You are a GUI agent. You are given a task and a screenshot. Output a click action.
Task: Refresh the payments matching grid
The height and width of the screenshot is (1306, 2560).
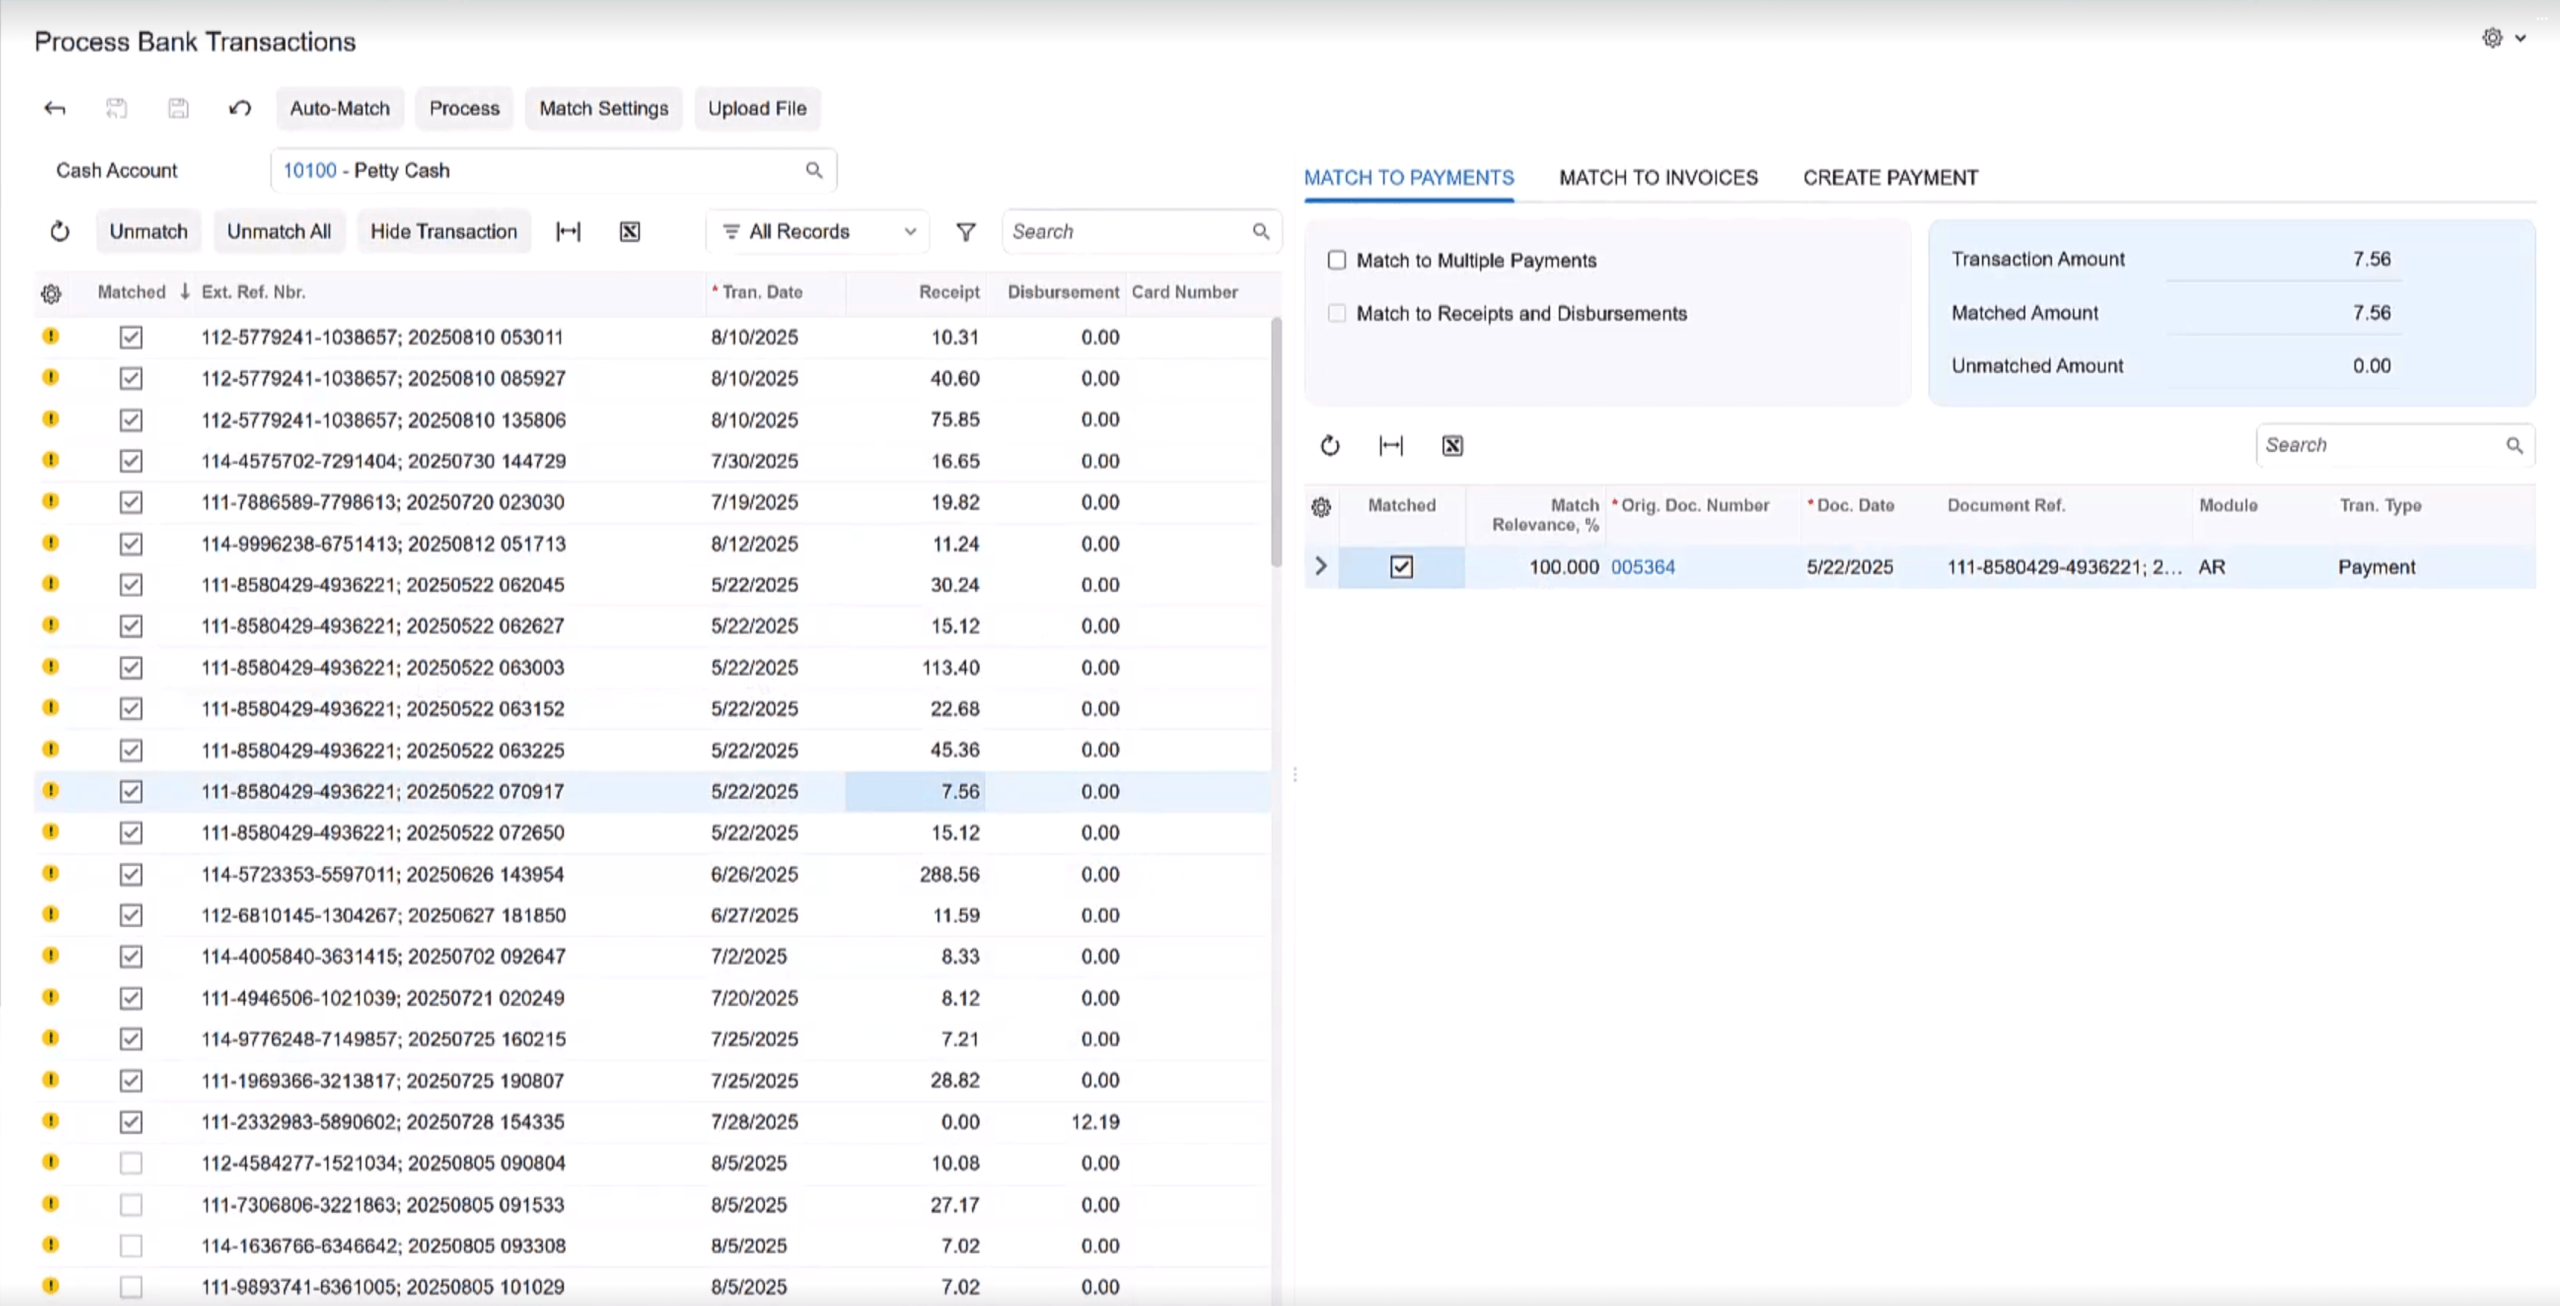click(1330, 446)
